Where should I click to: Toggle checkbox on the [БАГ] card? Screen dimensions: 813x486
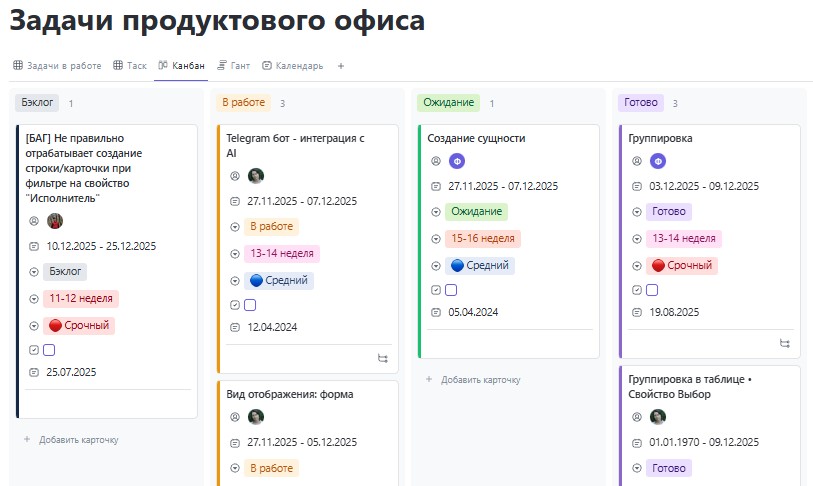point(49,350)
